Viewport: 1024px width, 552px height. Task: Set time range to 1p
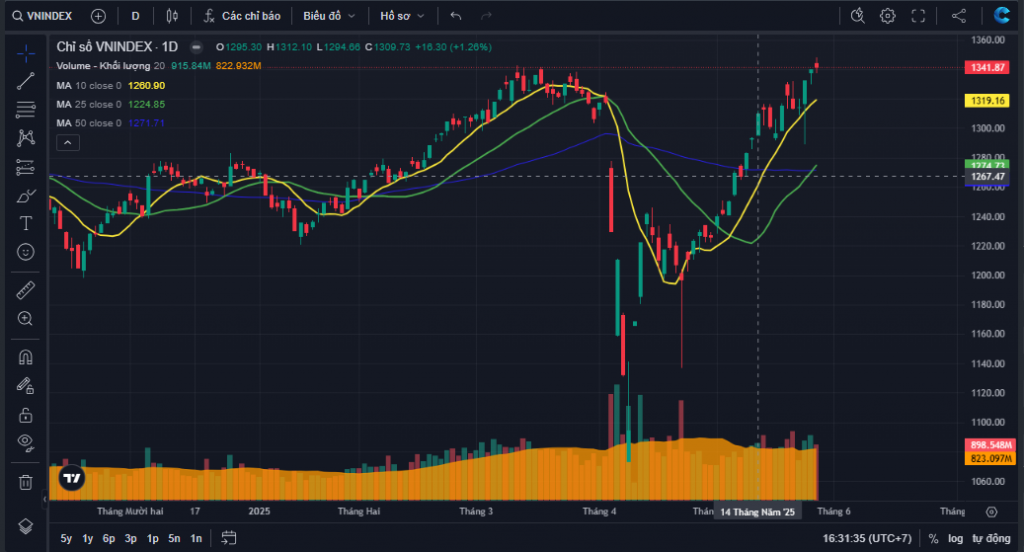(x=152, y=539)
